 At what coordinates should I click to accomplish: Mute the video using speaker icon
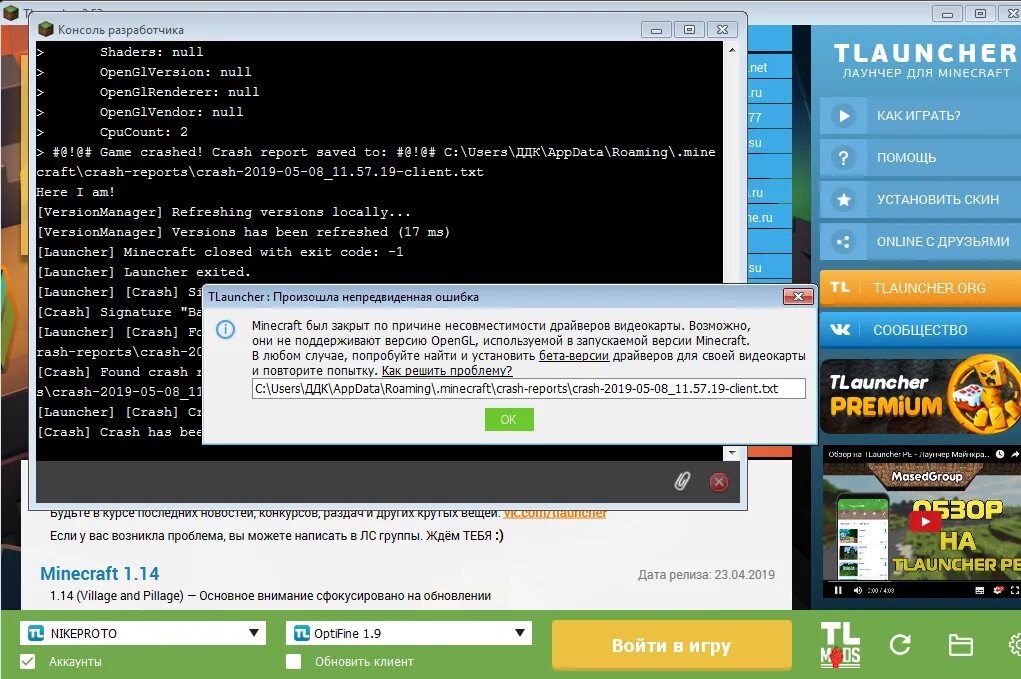pos(857,590)
